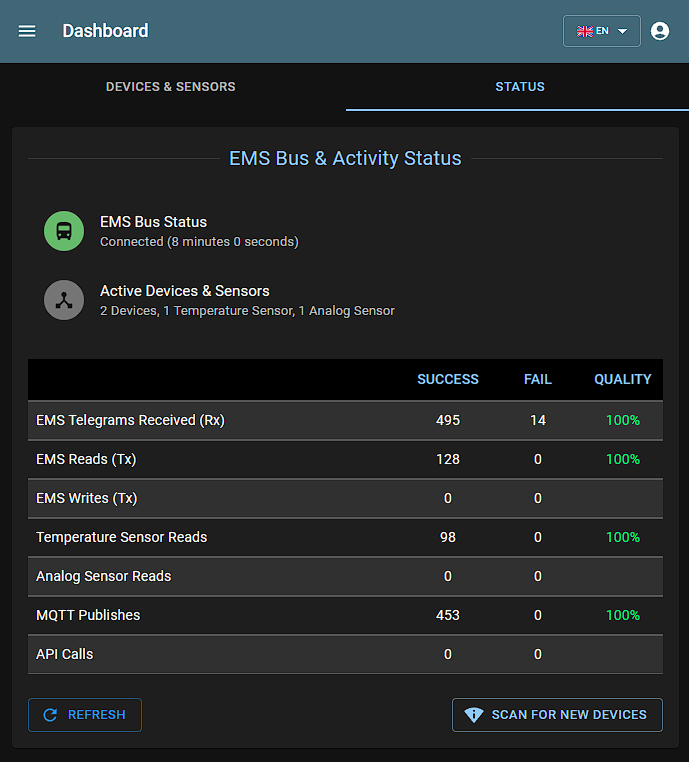The image size is (689, 762).
Task: Click the API Calls row
Action: pyautogui.click(x=345, y=654)
